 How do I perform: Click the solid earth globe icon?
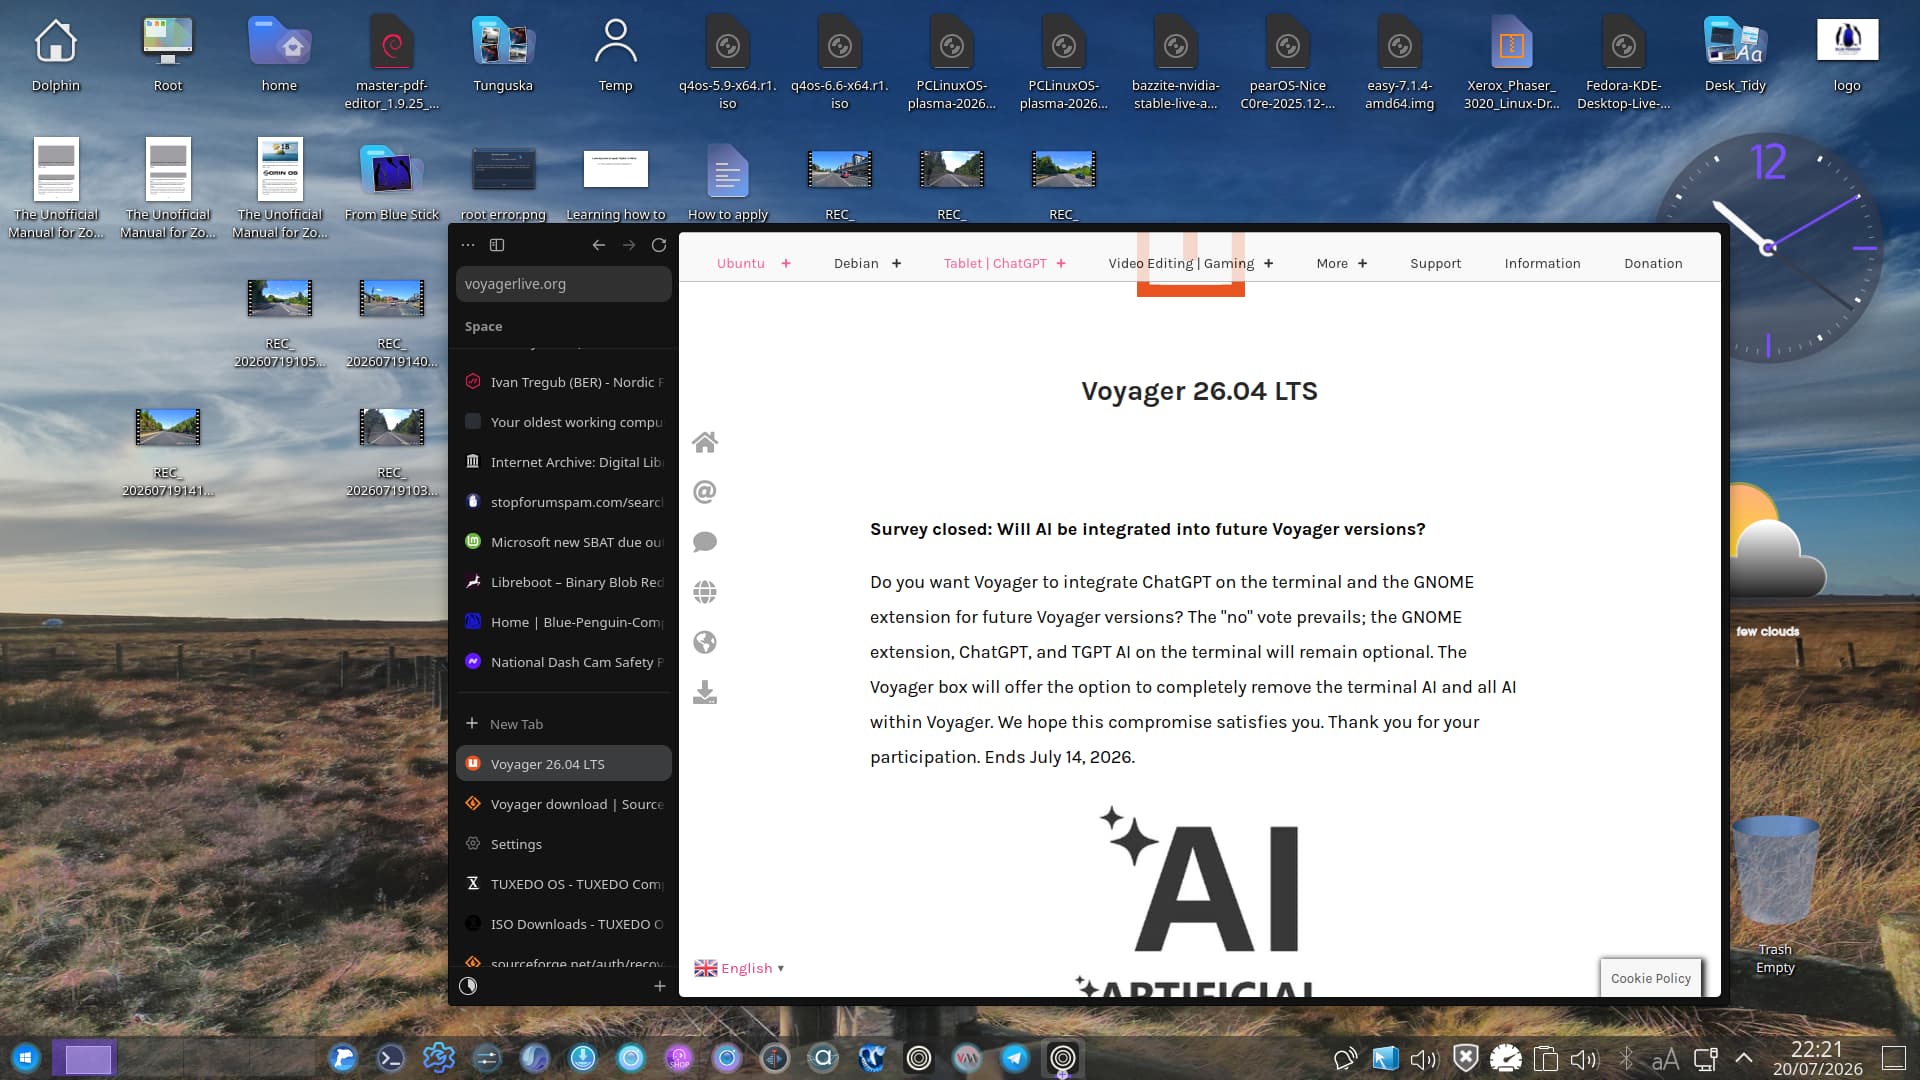tap(705, 642)
